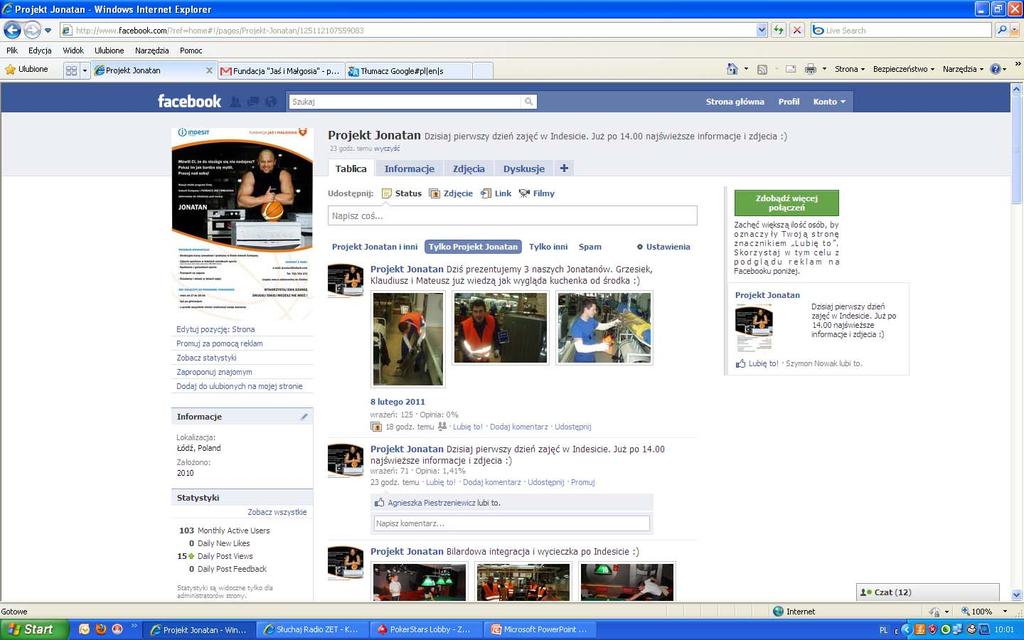This screenshot has width=1024, height=640.
Task: Expand the tab list dropdown arrow
Action: pos(85,70)
